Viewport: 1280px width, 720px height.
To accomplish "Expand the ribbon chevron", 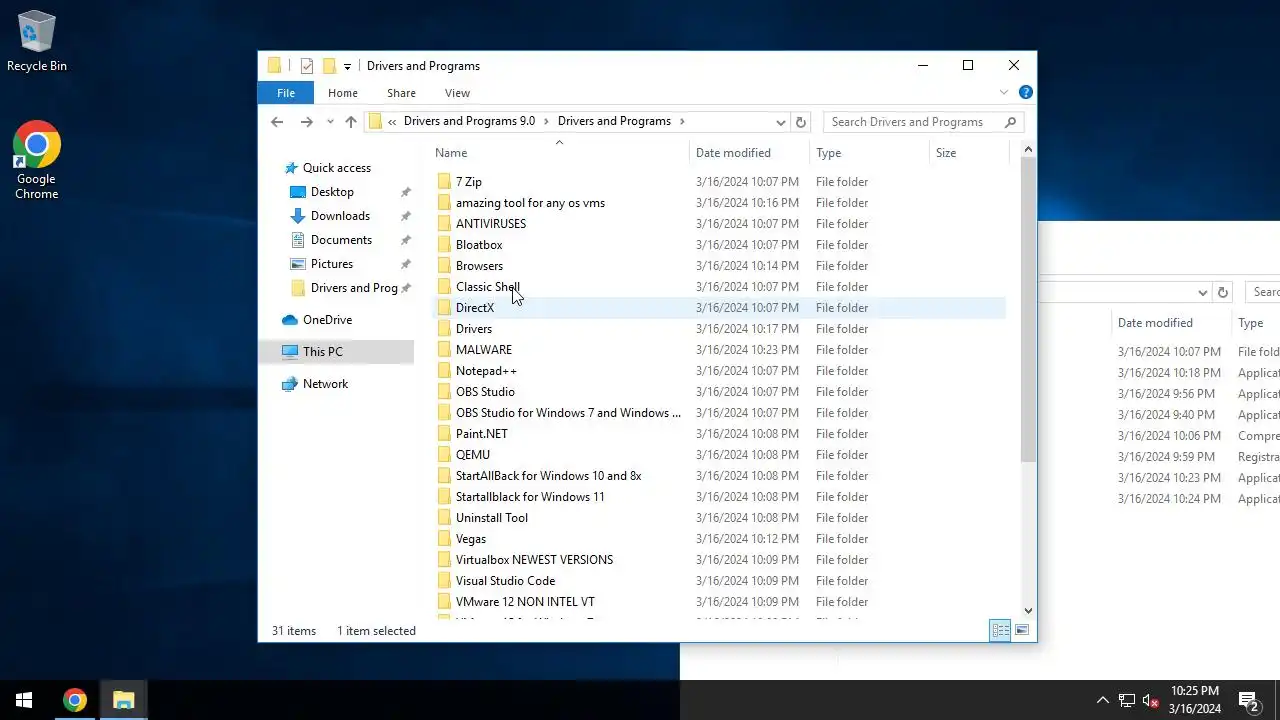I will [x=1004, y=92].
